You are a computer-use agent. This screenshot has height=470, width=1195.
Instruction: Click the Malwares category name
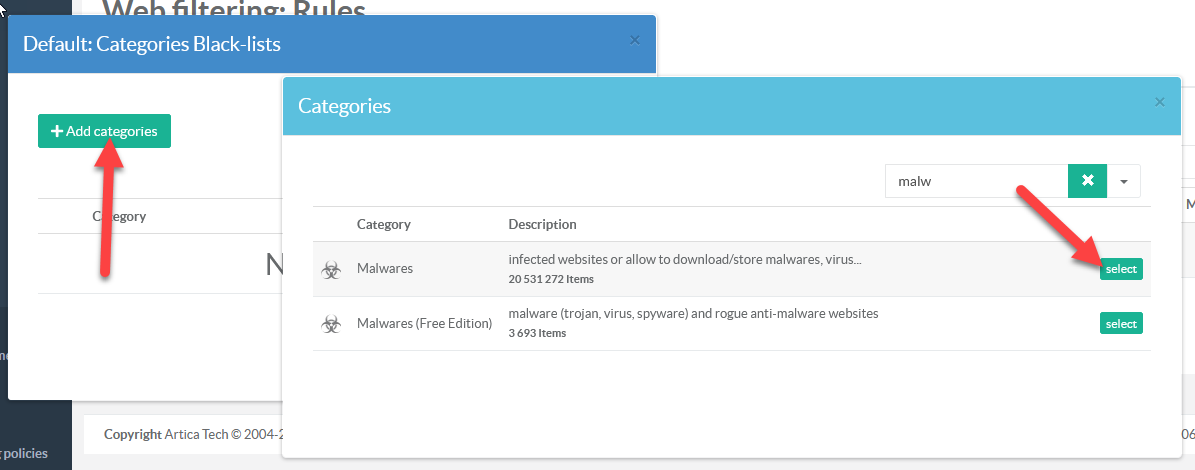pyautogui.click(x=385, y=269)
